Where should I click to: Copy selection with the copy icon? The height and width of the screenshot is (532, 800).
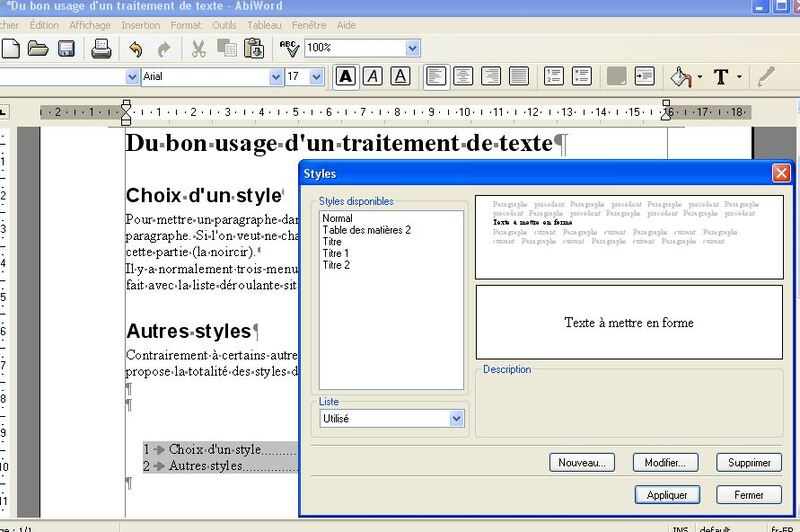pos(226,48)
